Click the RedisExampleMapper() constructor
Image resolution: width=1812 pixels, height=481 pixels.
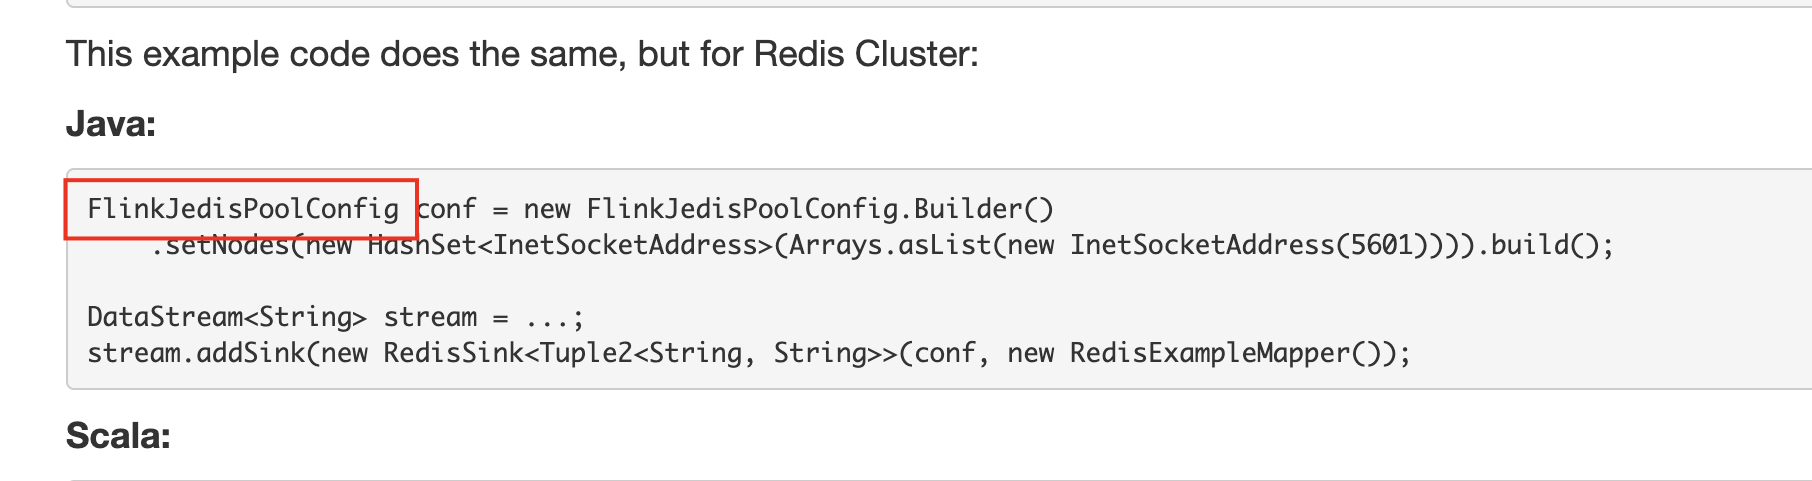[x=1225, y=353]
